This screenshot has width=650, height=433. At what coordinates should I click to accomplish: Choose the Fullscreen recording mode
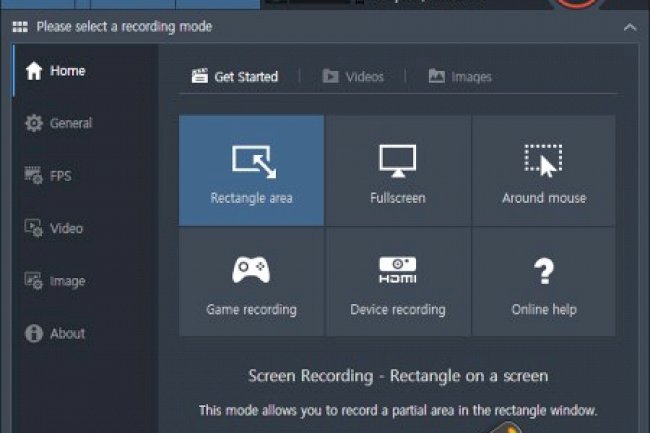pyautogui.click(x=397, y=170)
